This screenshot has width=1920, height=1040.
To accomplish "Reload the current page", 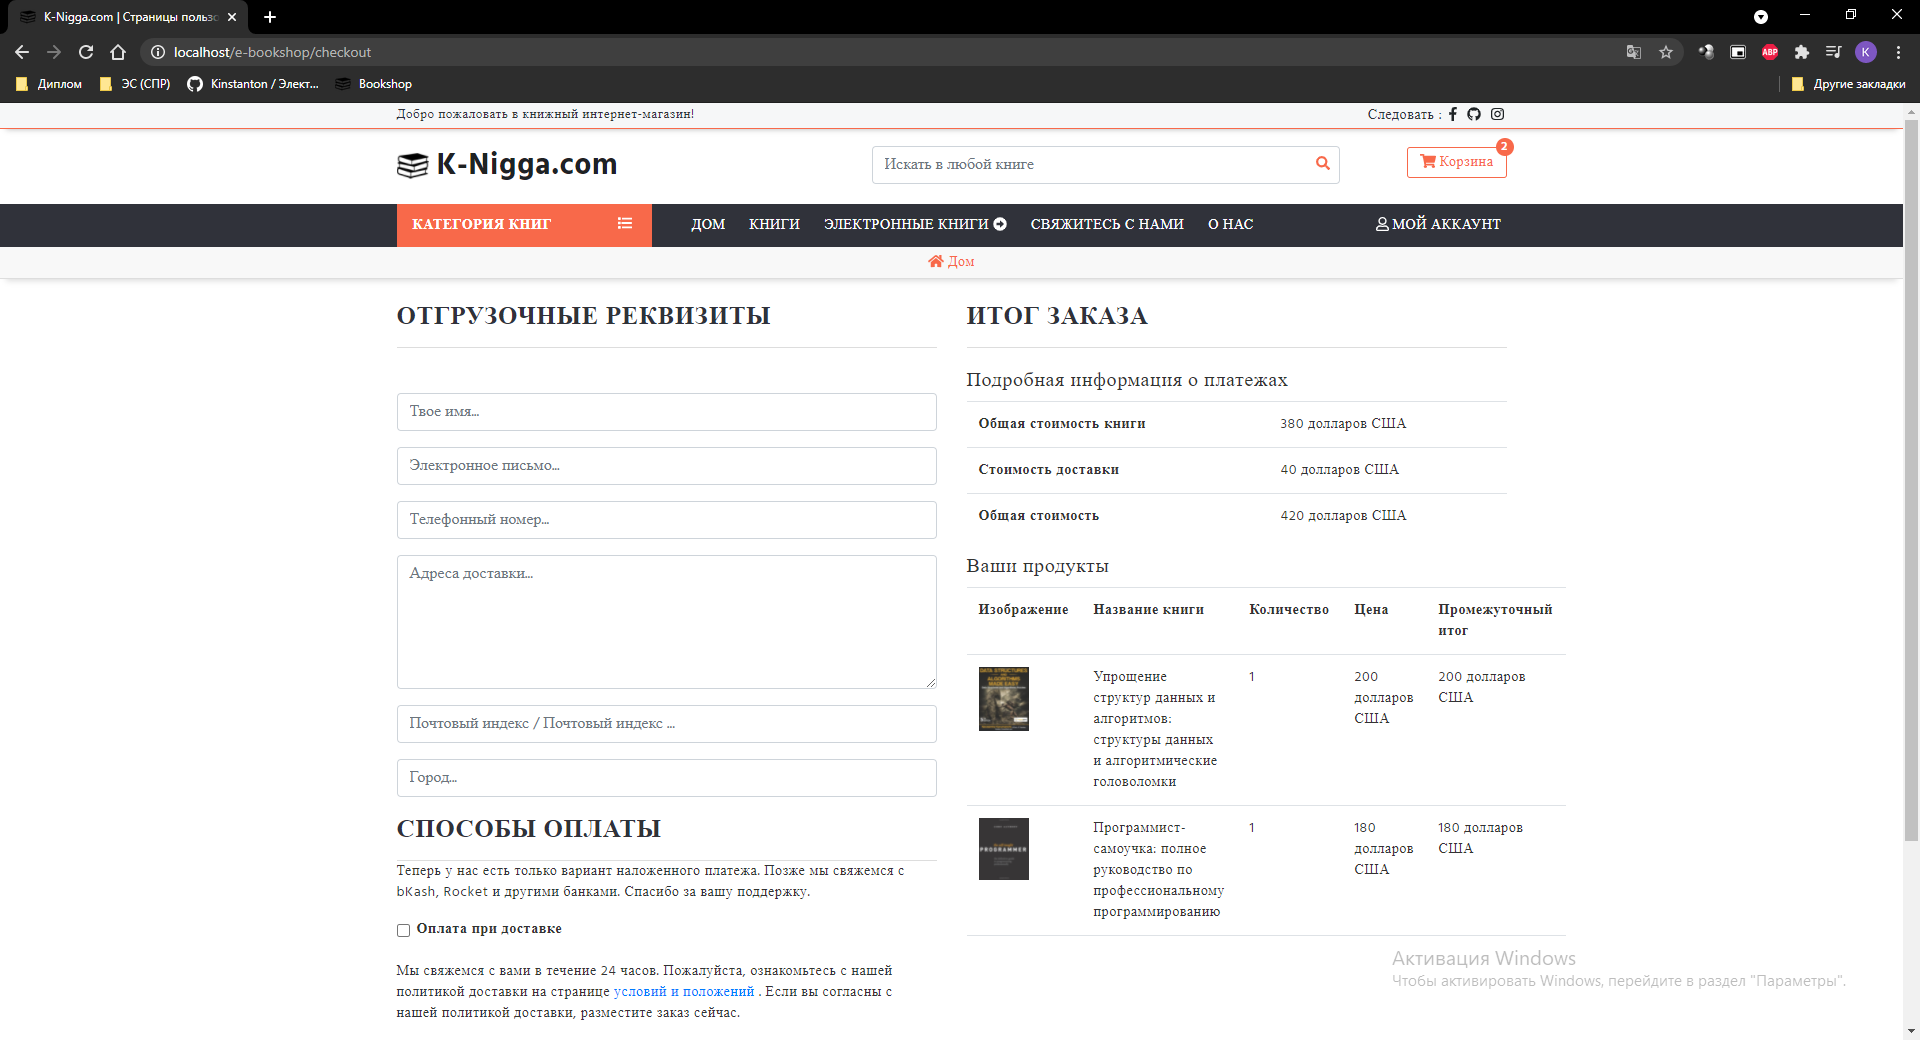I will 86,52.
